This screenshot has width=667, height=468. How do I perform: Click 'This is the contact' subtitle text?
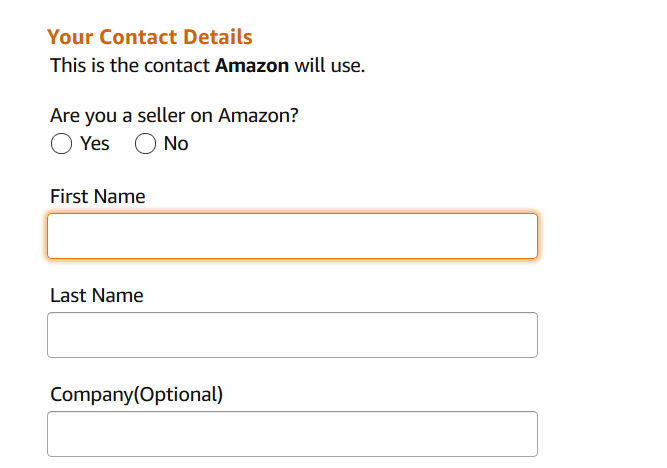[130, 66]
